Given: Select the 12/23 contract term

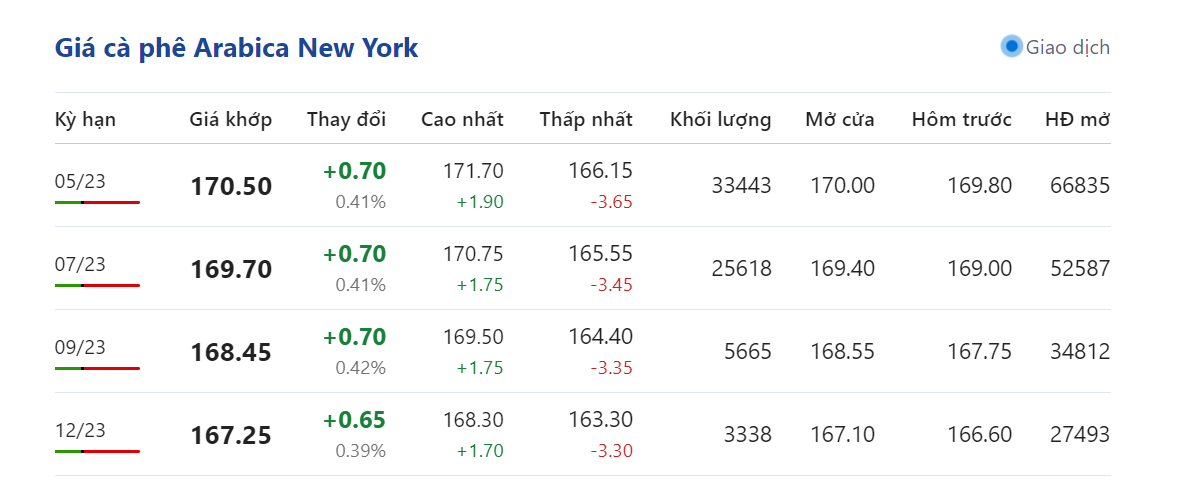Looking at the screenshot, I should point(80,430).
